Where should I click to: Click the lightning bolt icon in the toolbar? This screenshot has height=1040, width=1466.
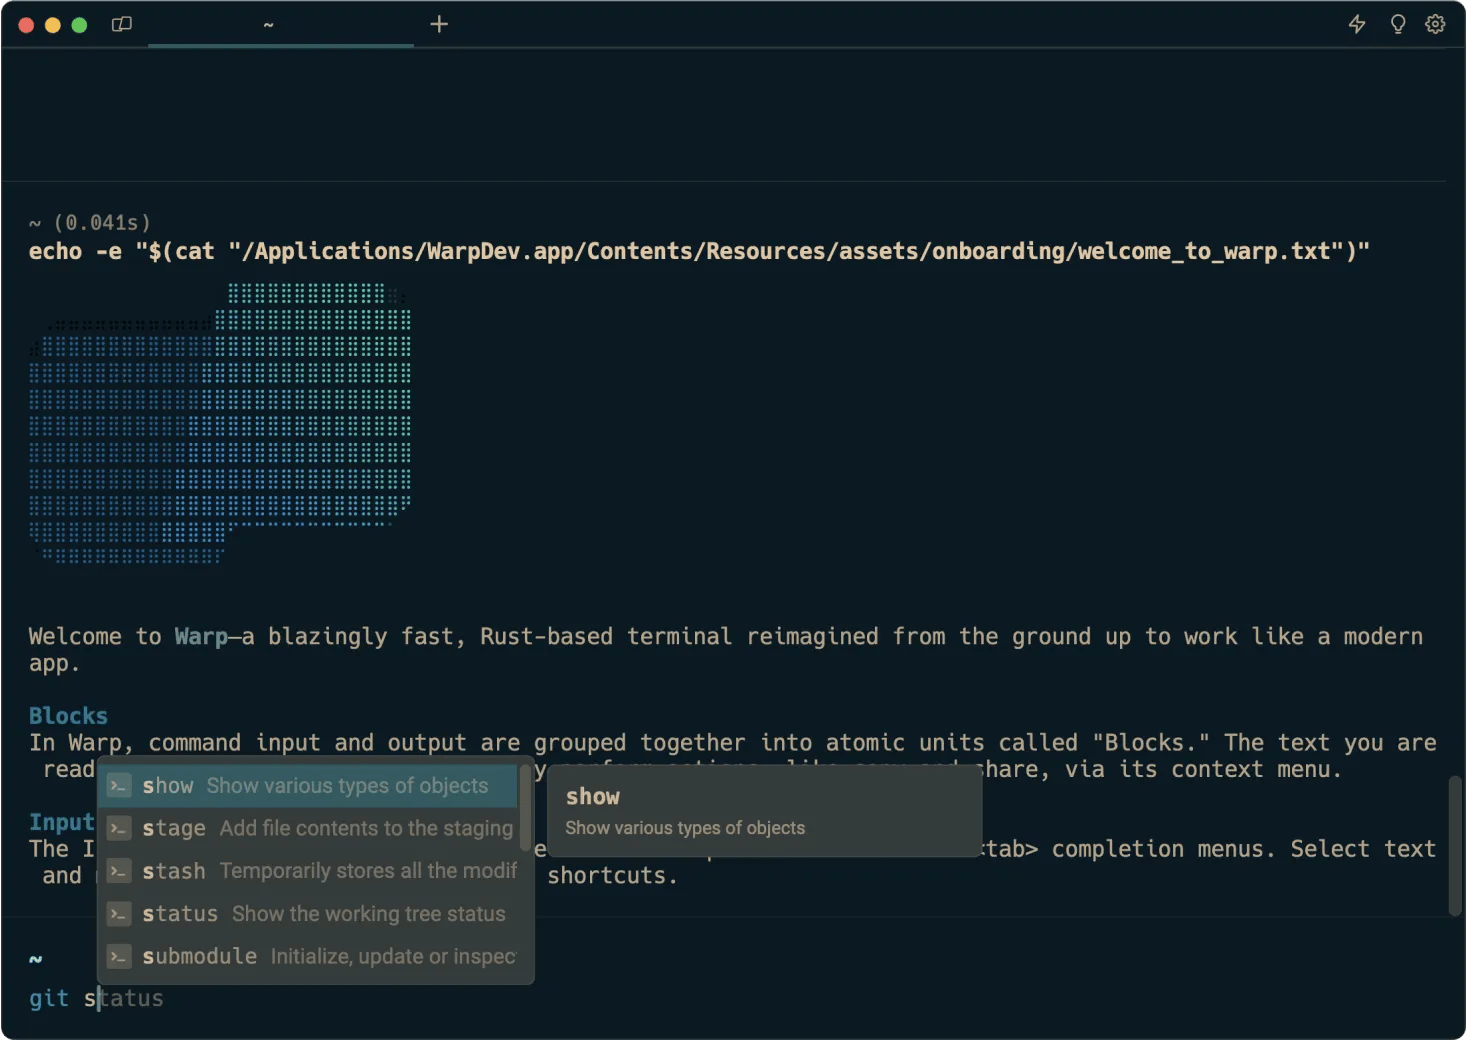(x=1357, y=24)
